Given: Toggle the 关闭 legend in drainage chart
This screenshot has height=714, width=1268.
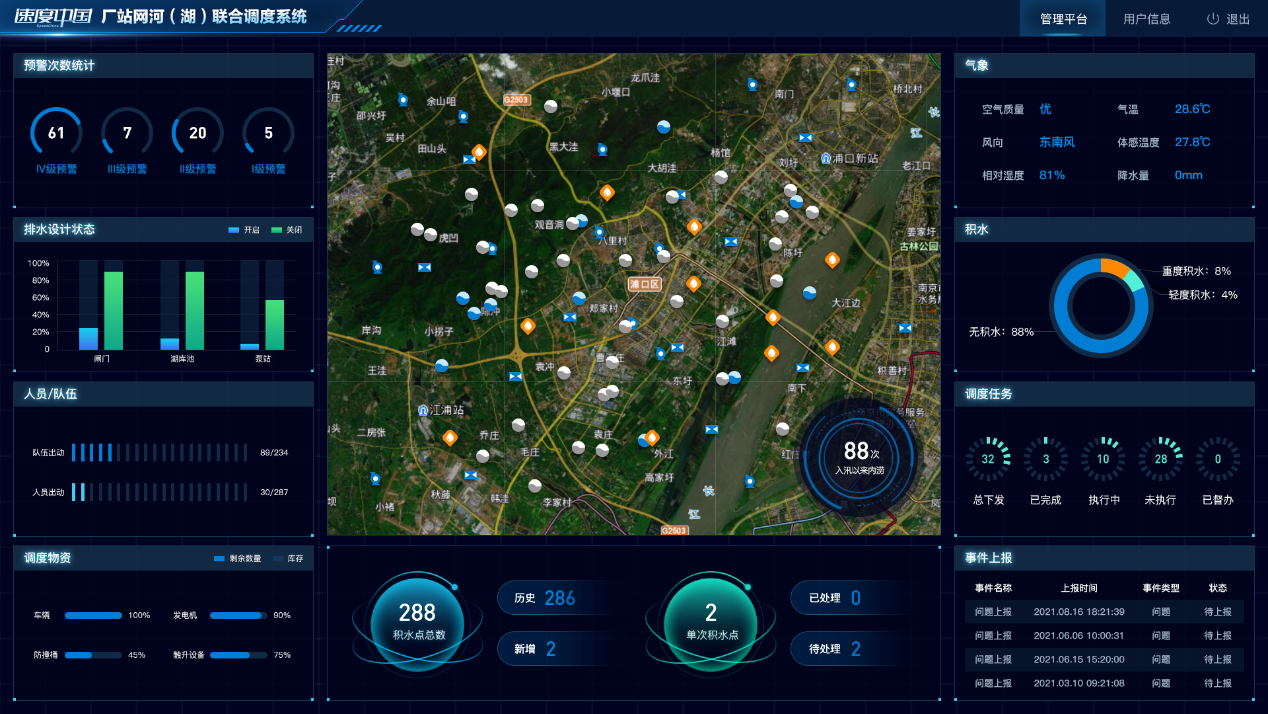Looking at the screenshot, I should [x=286, y=230].
